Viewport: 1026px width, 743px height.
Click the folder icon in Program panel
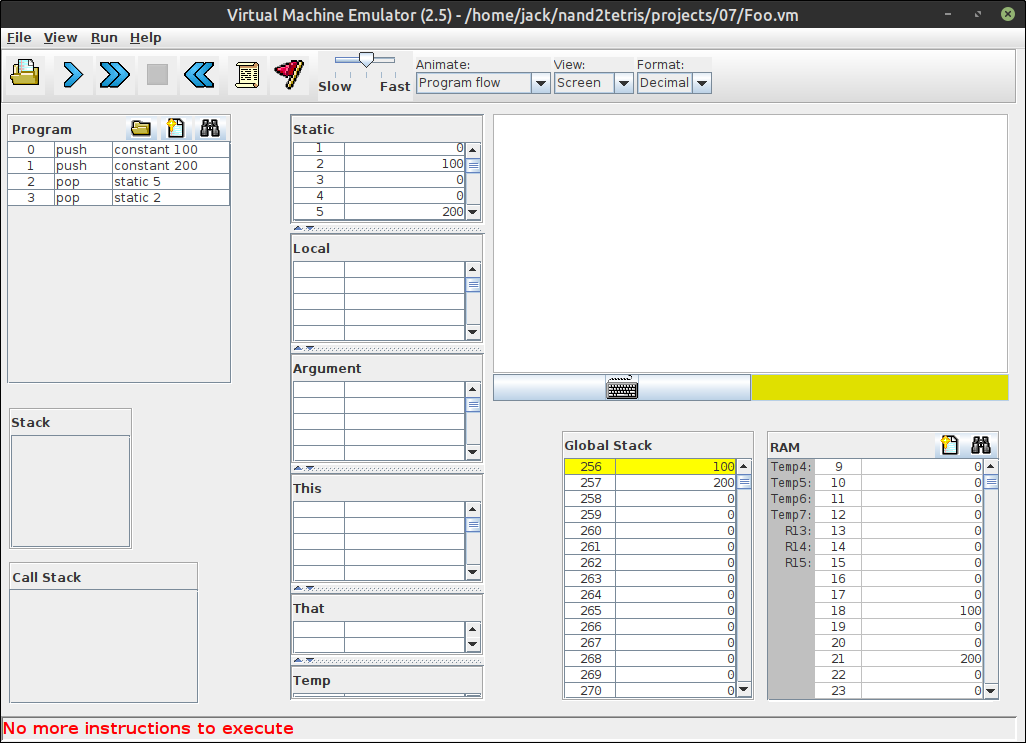pos(141,128)
